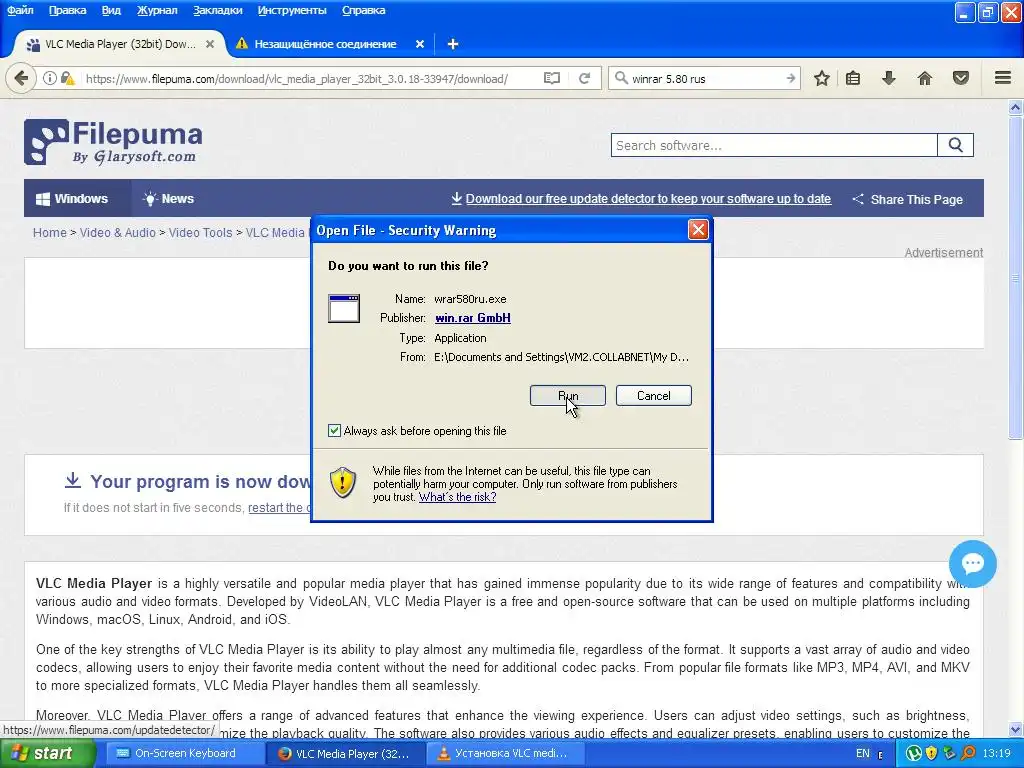1024x768 pixels.
Task: Show bookmarks list icon in toolbar
Action: [853, 79]
